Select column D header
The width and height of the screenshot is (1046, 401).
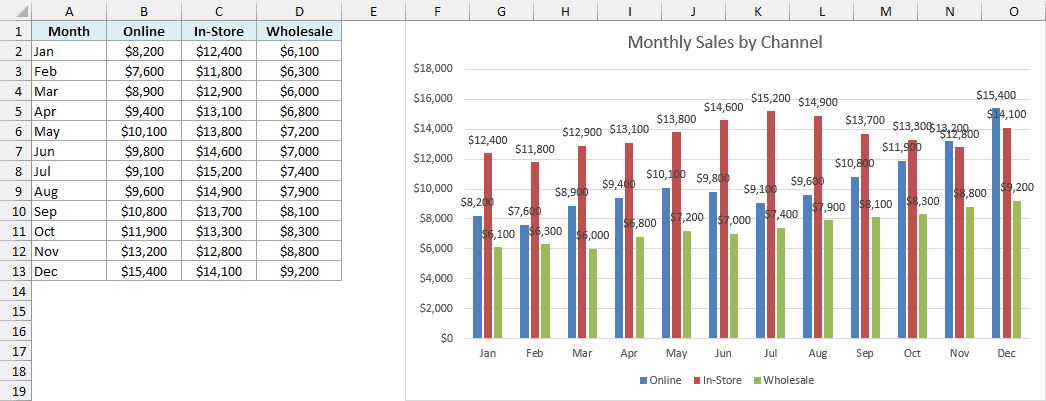coord(299,11)
